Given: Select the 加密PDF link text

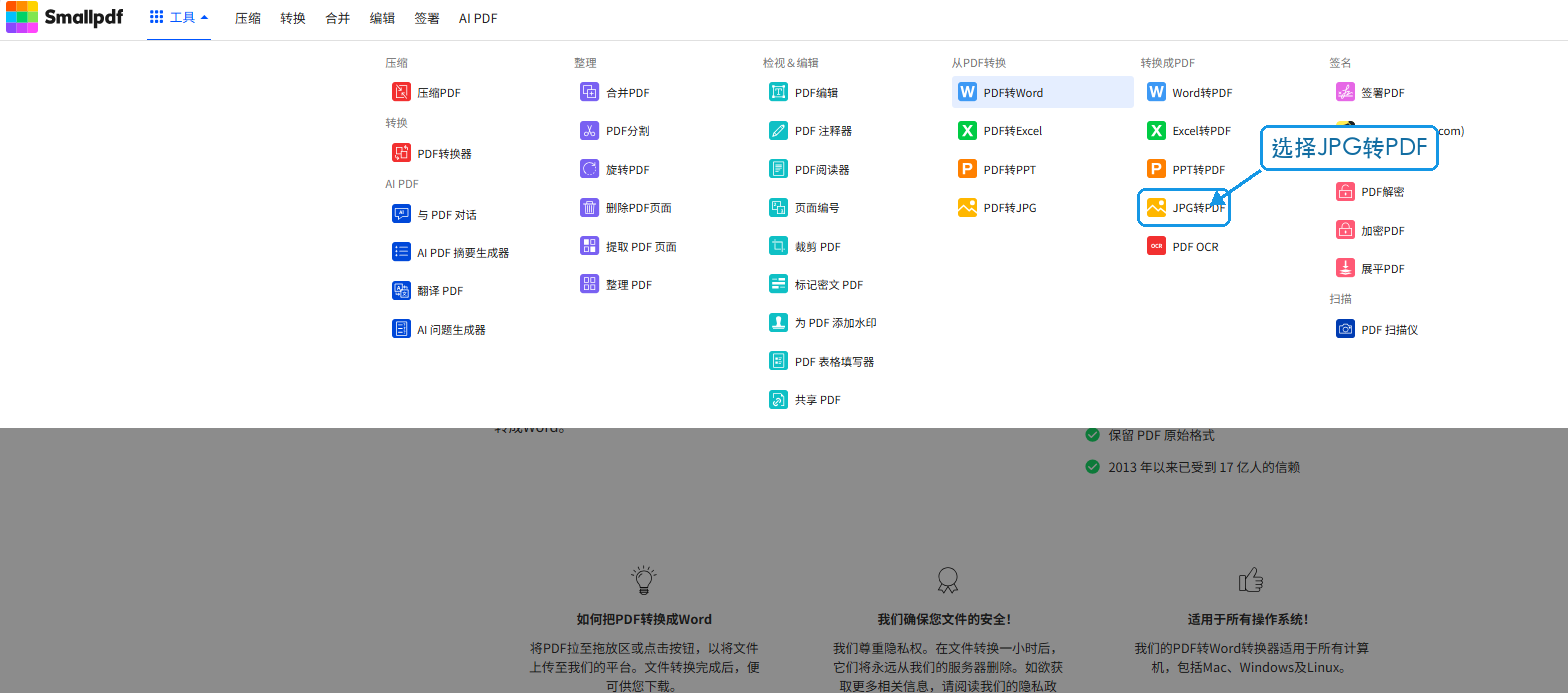Looking at the screenshot, I should pyautogui.click(x=1383, y=231).
